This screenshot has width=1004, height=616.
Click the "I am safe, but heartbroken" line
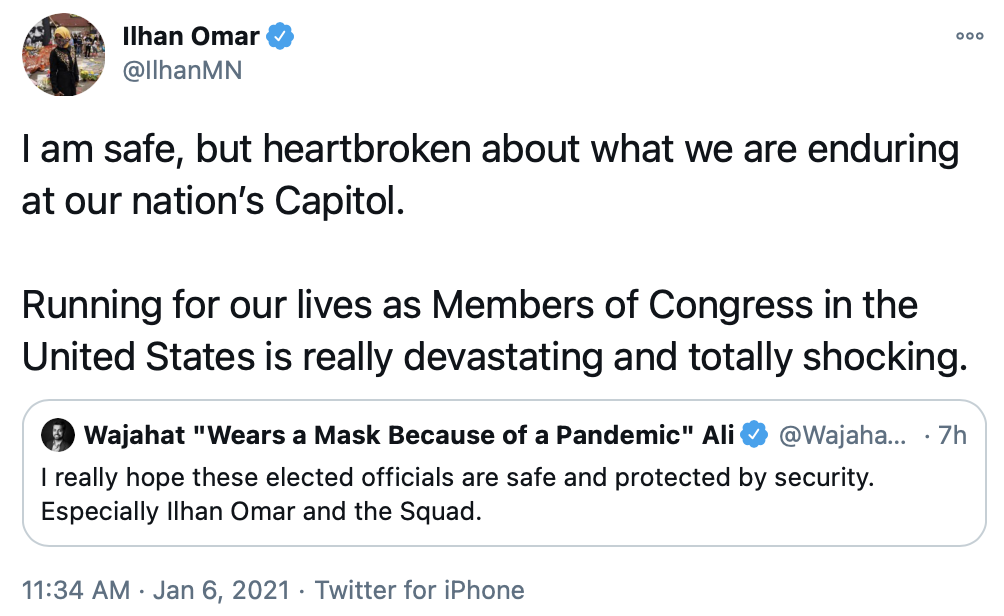point(490,150)
